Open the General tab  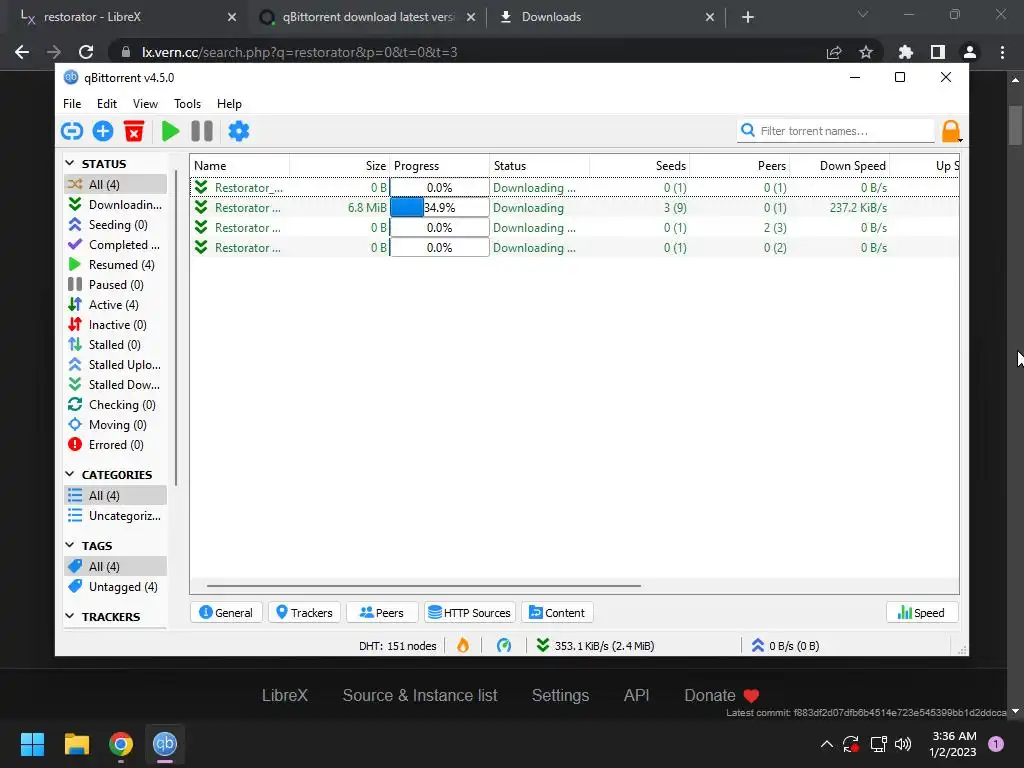[226, 613]
